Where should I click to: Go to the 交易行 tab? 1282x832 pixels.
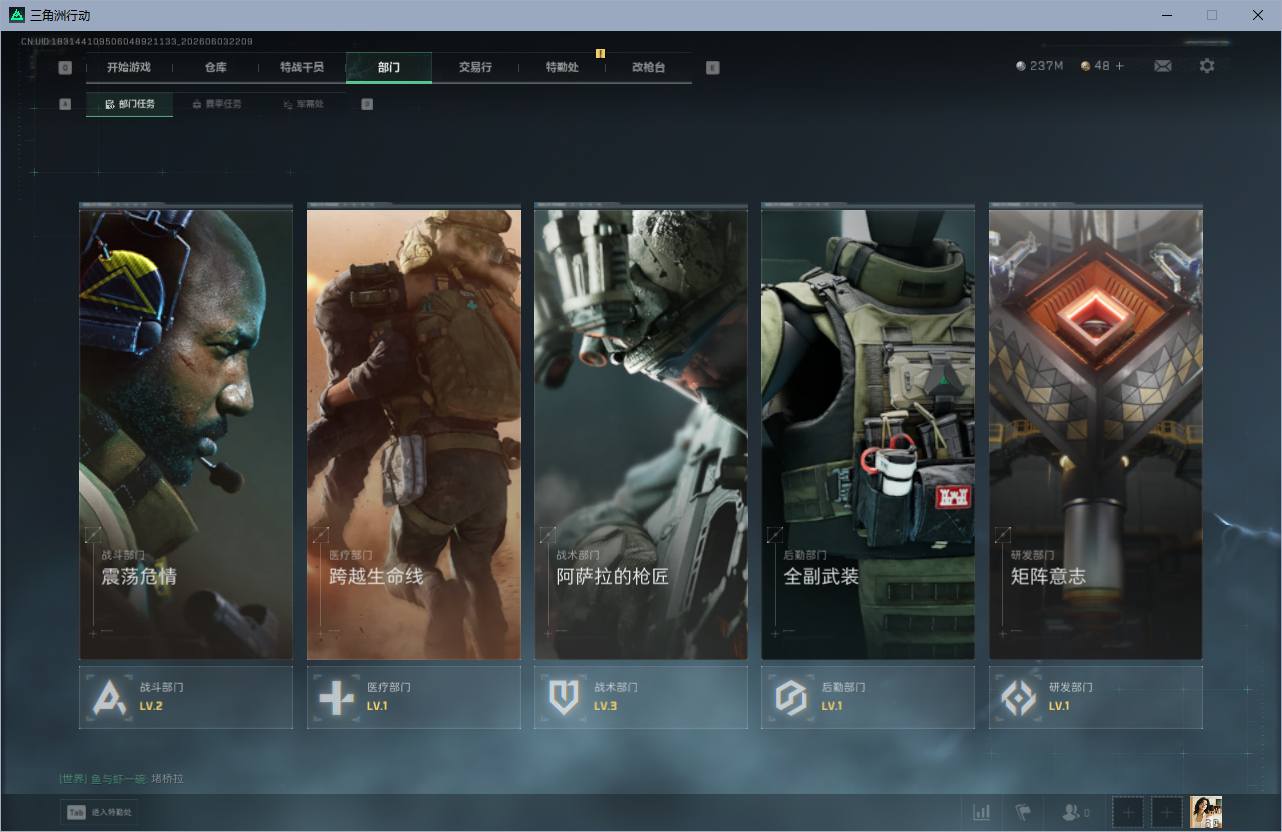pyautogui.click(x=475, y=67)
